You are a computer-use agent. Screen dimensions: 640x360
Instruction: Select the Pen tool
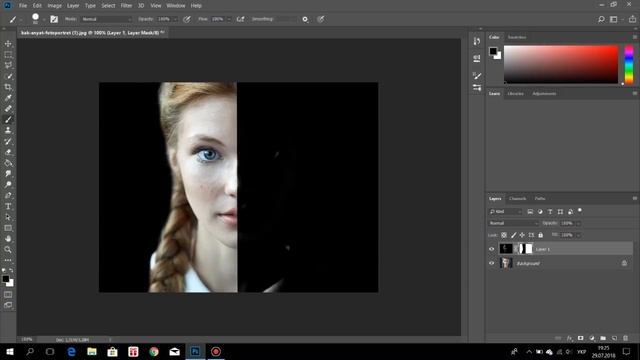click(x=8, y=196)
